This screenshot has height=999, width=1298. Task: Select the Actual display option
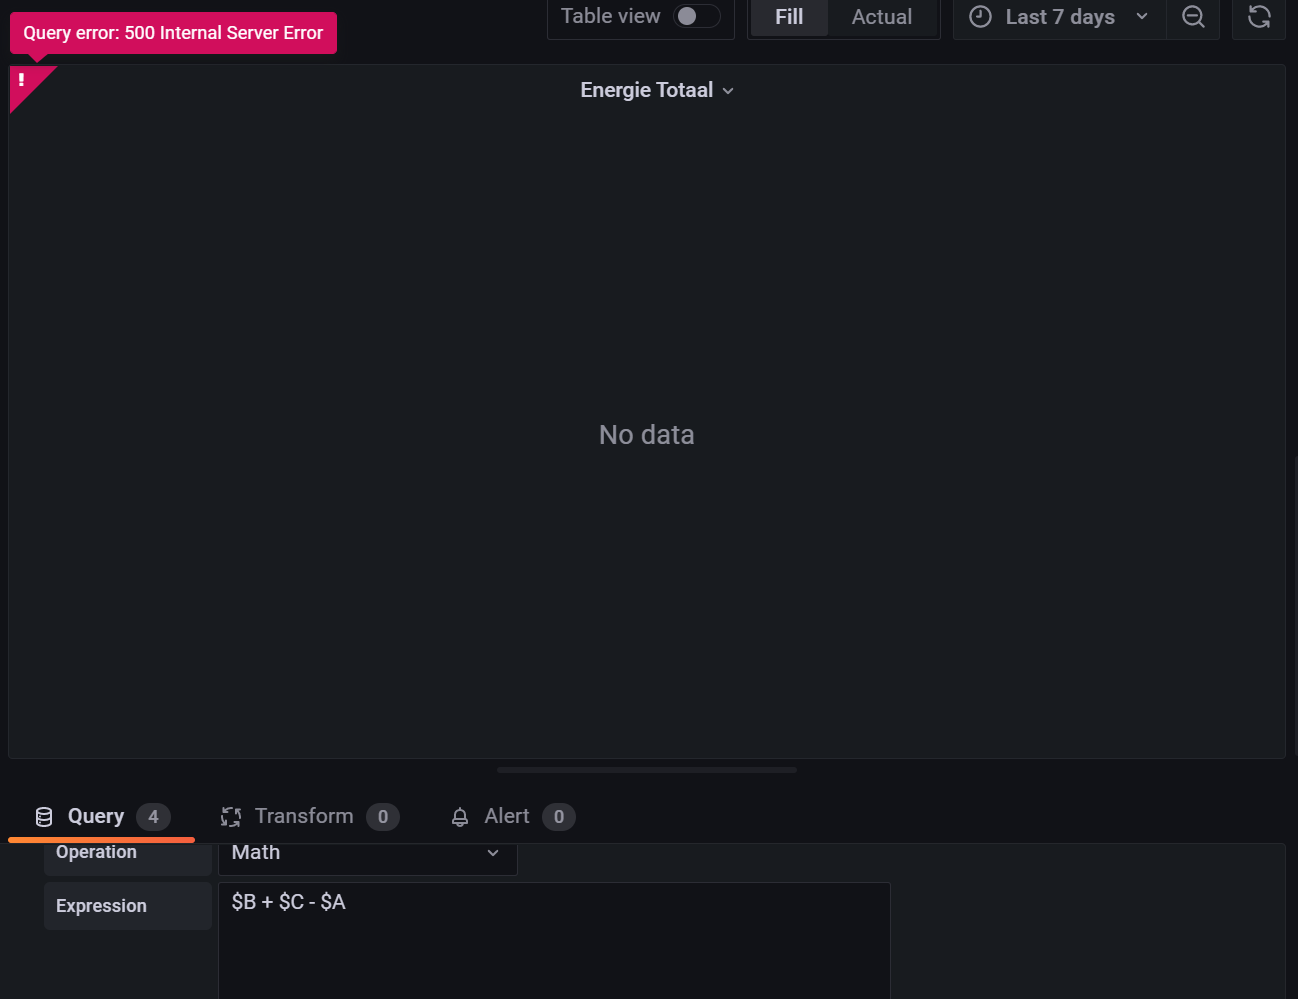[881, 16]
